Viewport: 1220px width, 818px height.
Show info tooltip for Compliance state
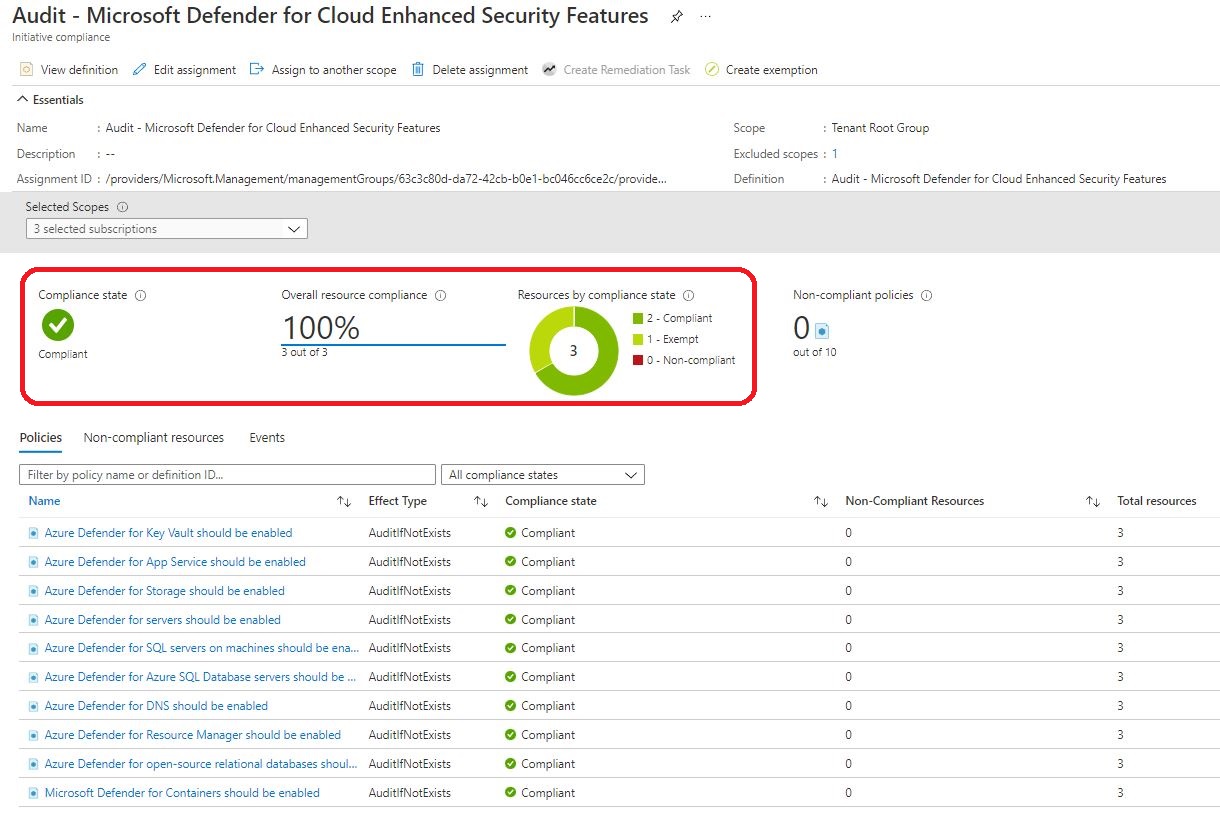(141, 296)
